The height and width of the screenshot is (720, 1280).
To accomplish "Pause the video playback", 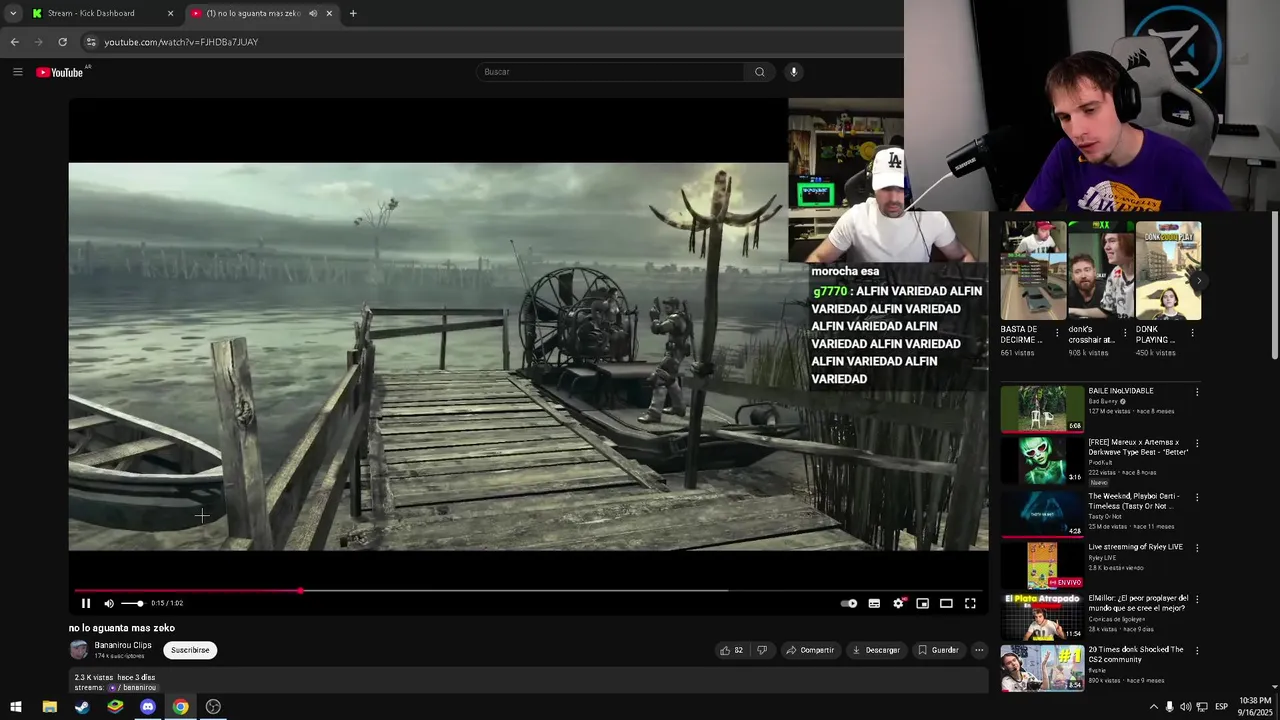I will point(86,603).
